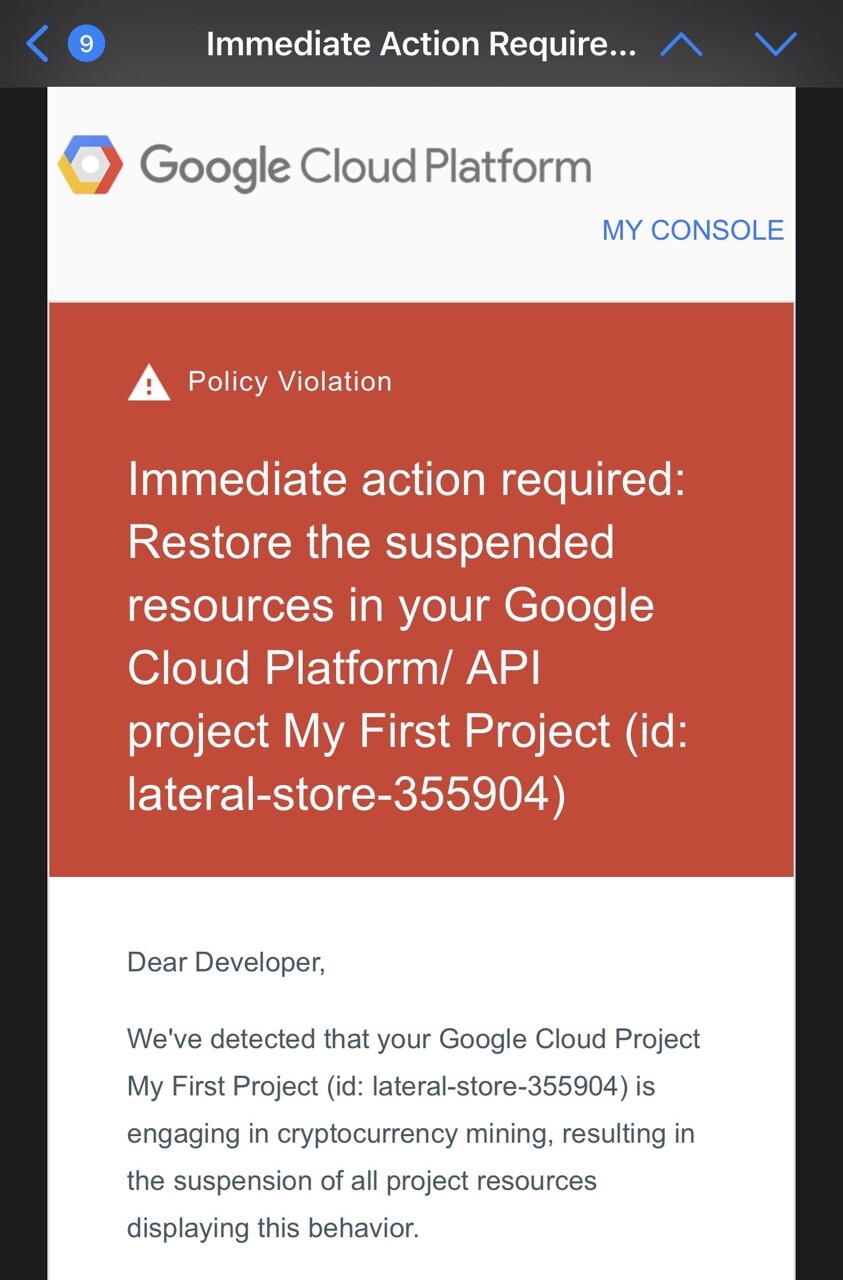Click the 'Cloud Platform/ API' heading line

coord(334,668)
